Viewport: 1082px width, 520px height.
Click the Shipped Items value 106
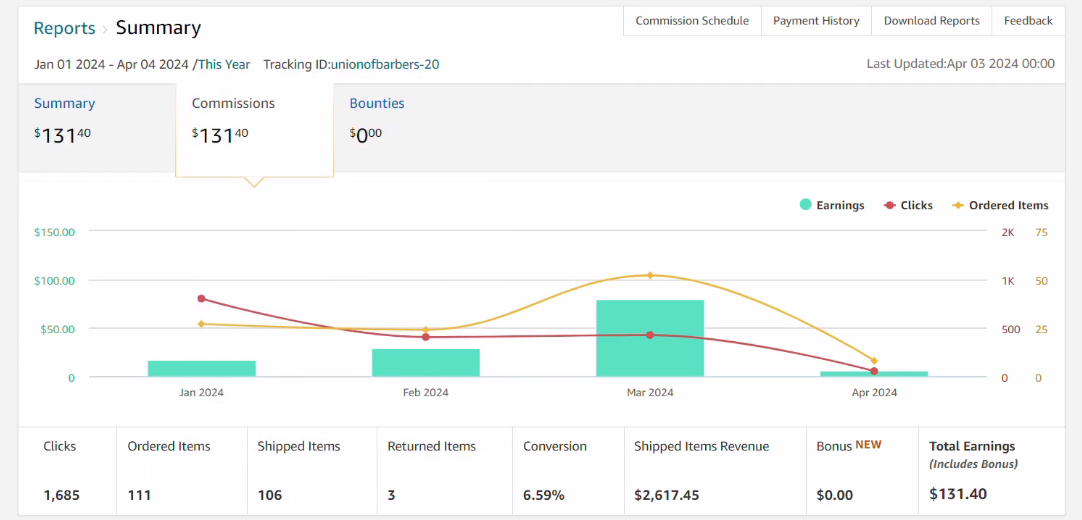click(x=270, y=495)
